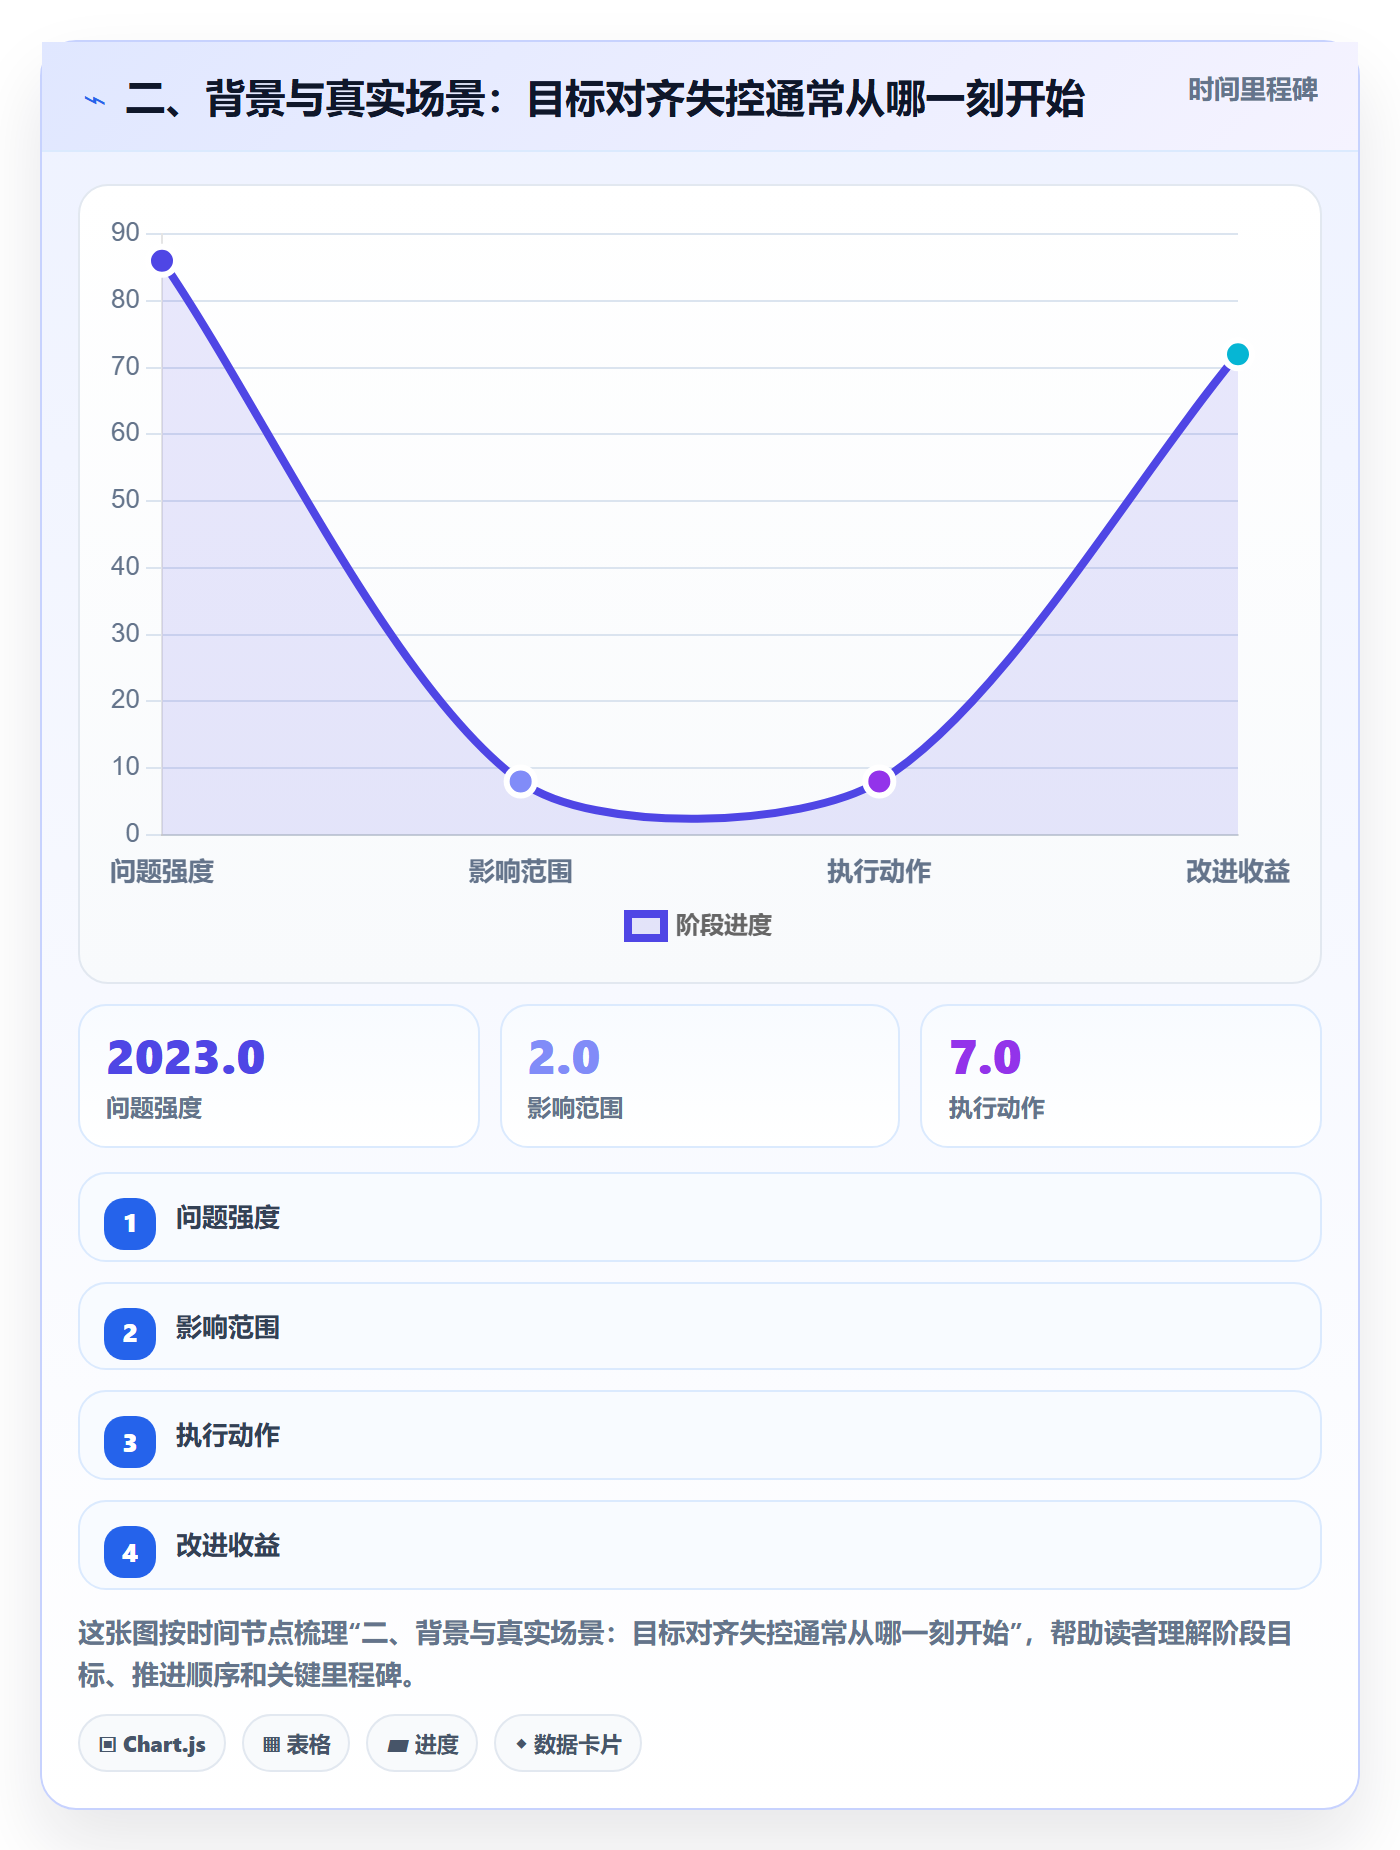Open the 2.0 影响范围 data card
The height and width of the screenshot is (1850, 1400).
point(700,1076)
